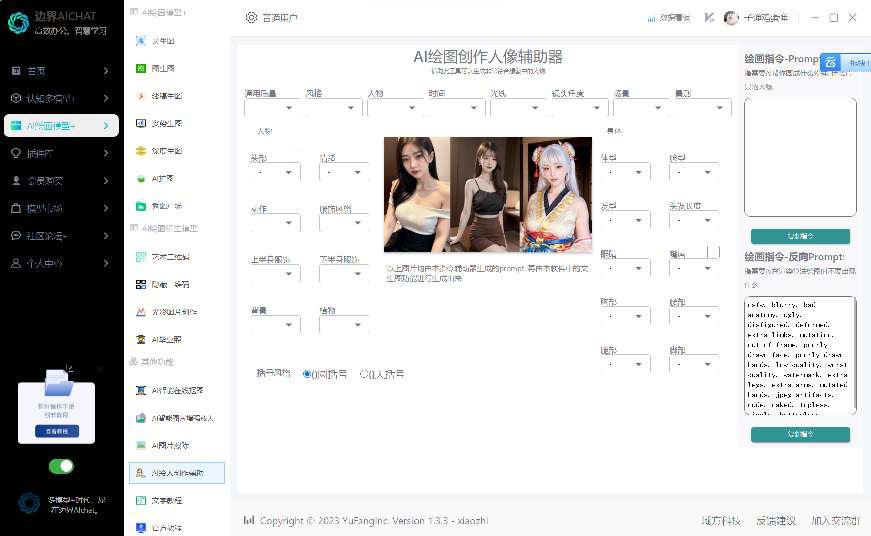Open the 下半身服饰 dropdown
The width and height of the screenshot is (871, 536).
pos(344,273)
